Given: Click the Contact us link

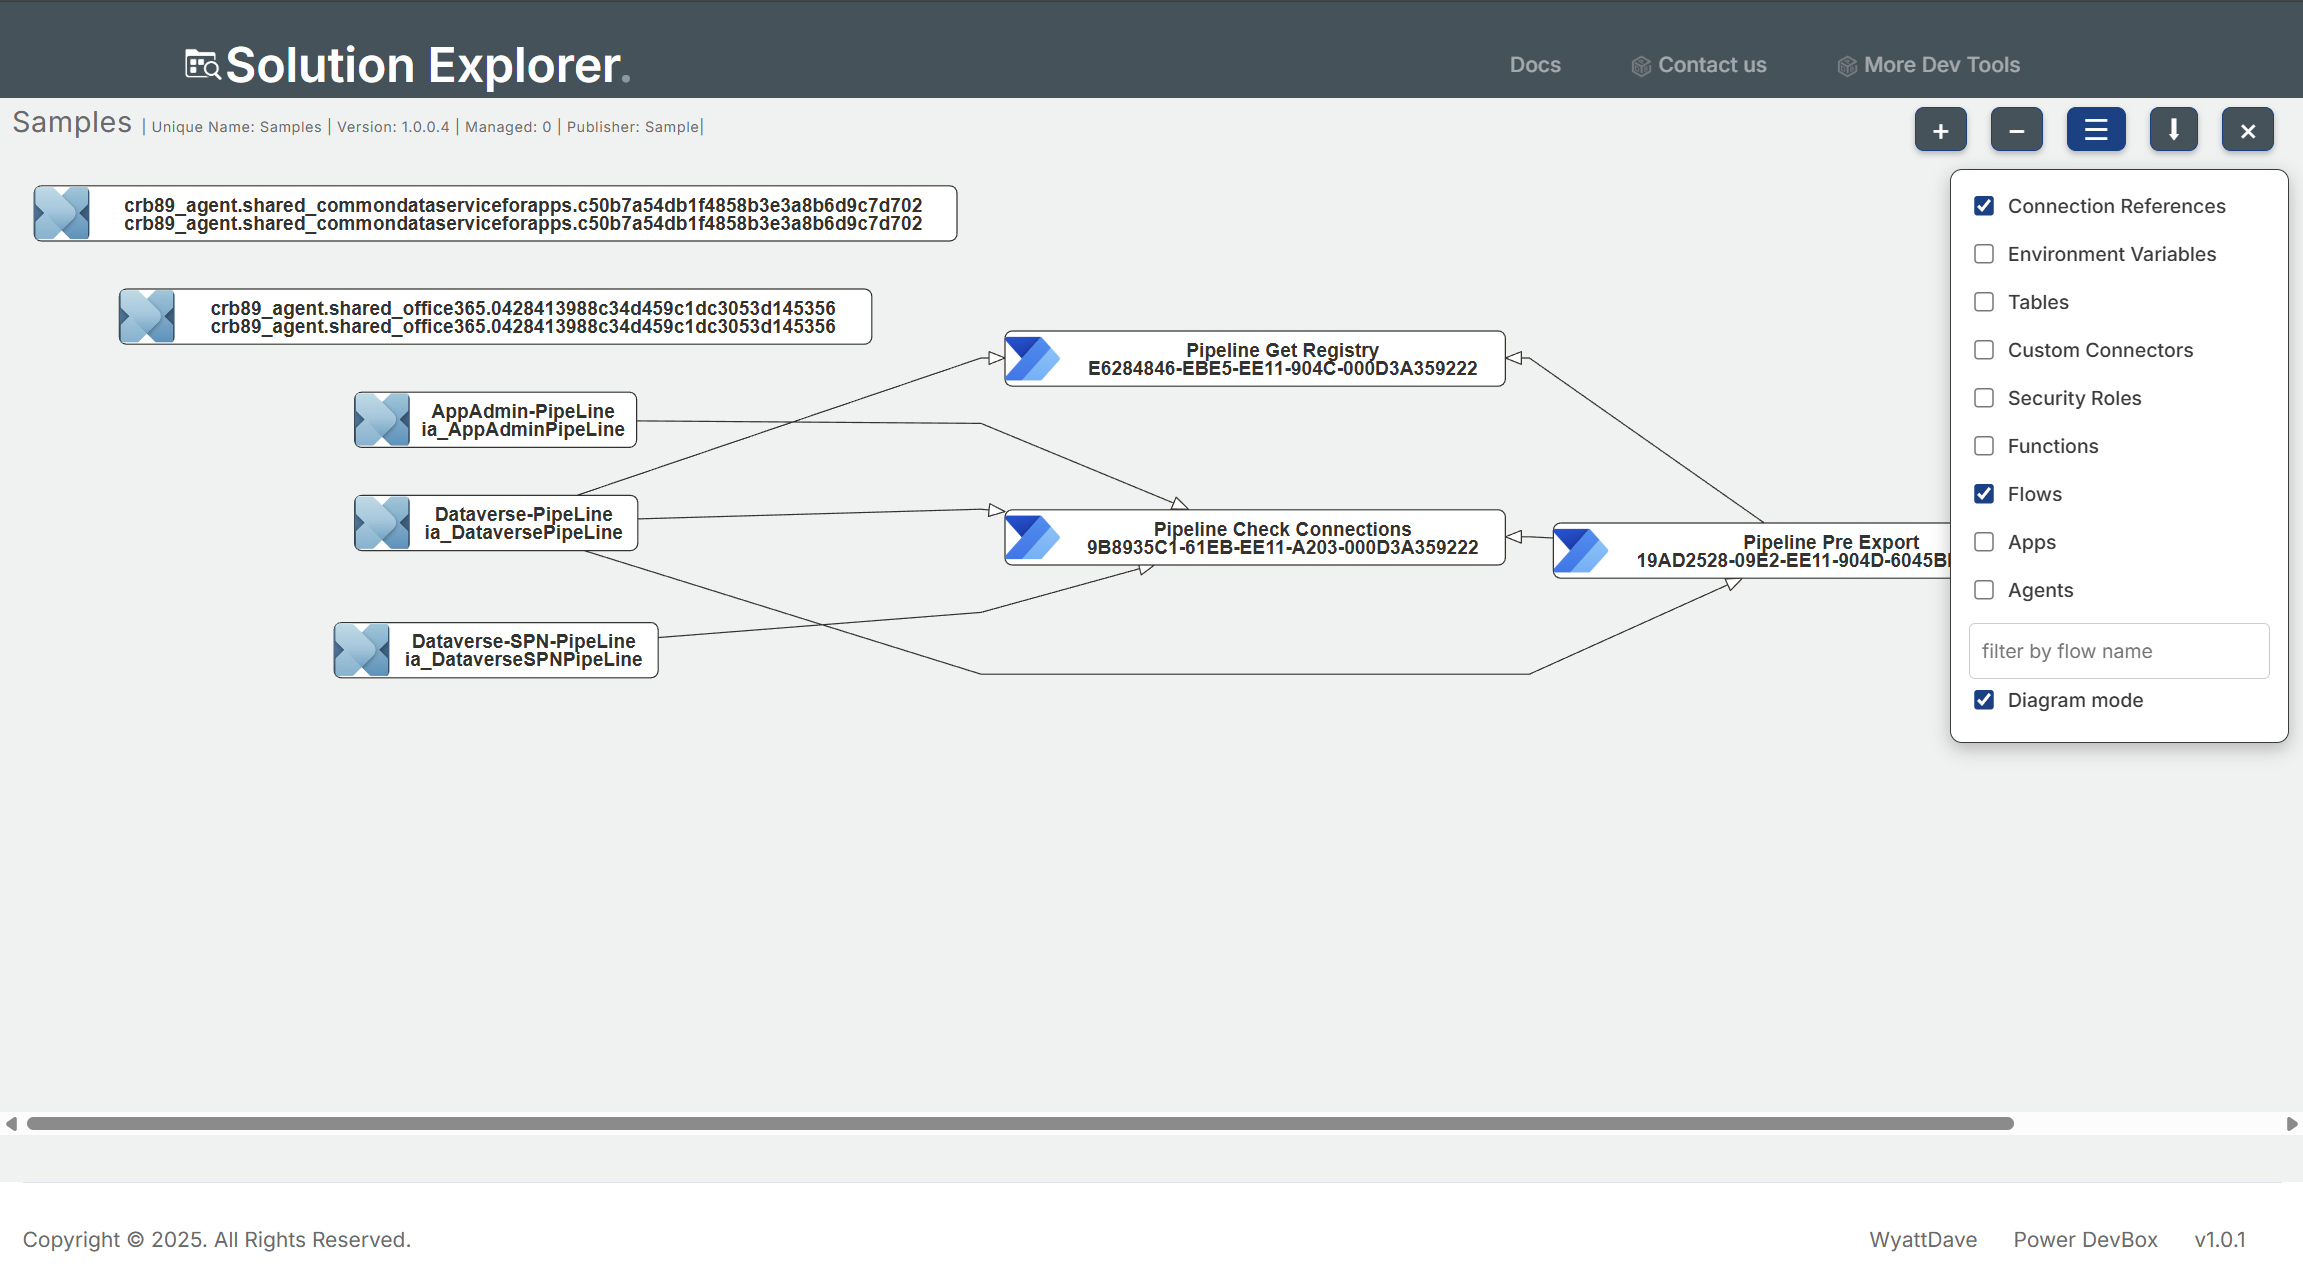Looking at the screenshot, I should tap(1711, 65).
